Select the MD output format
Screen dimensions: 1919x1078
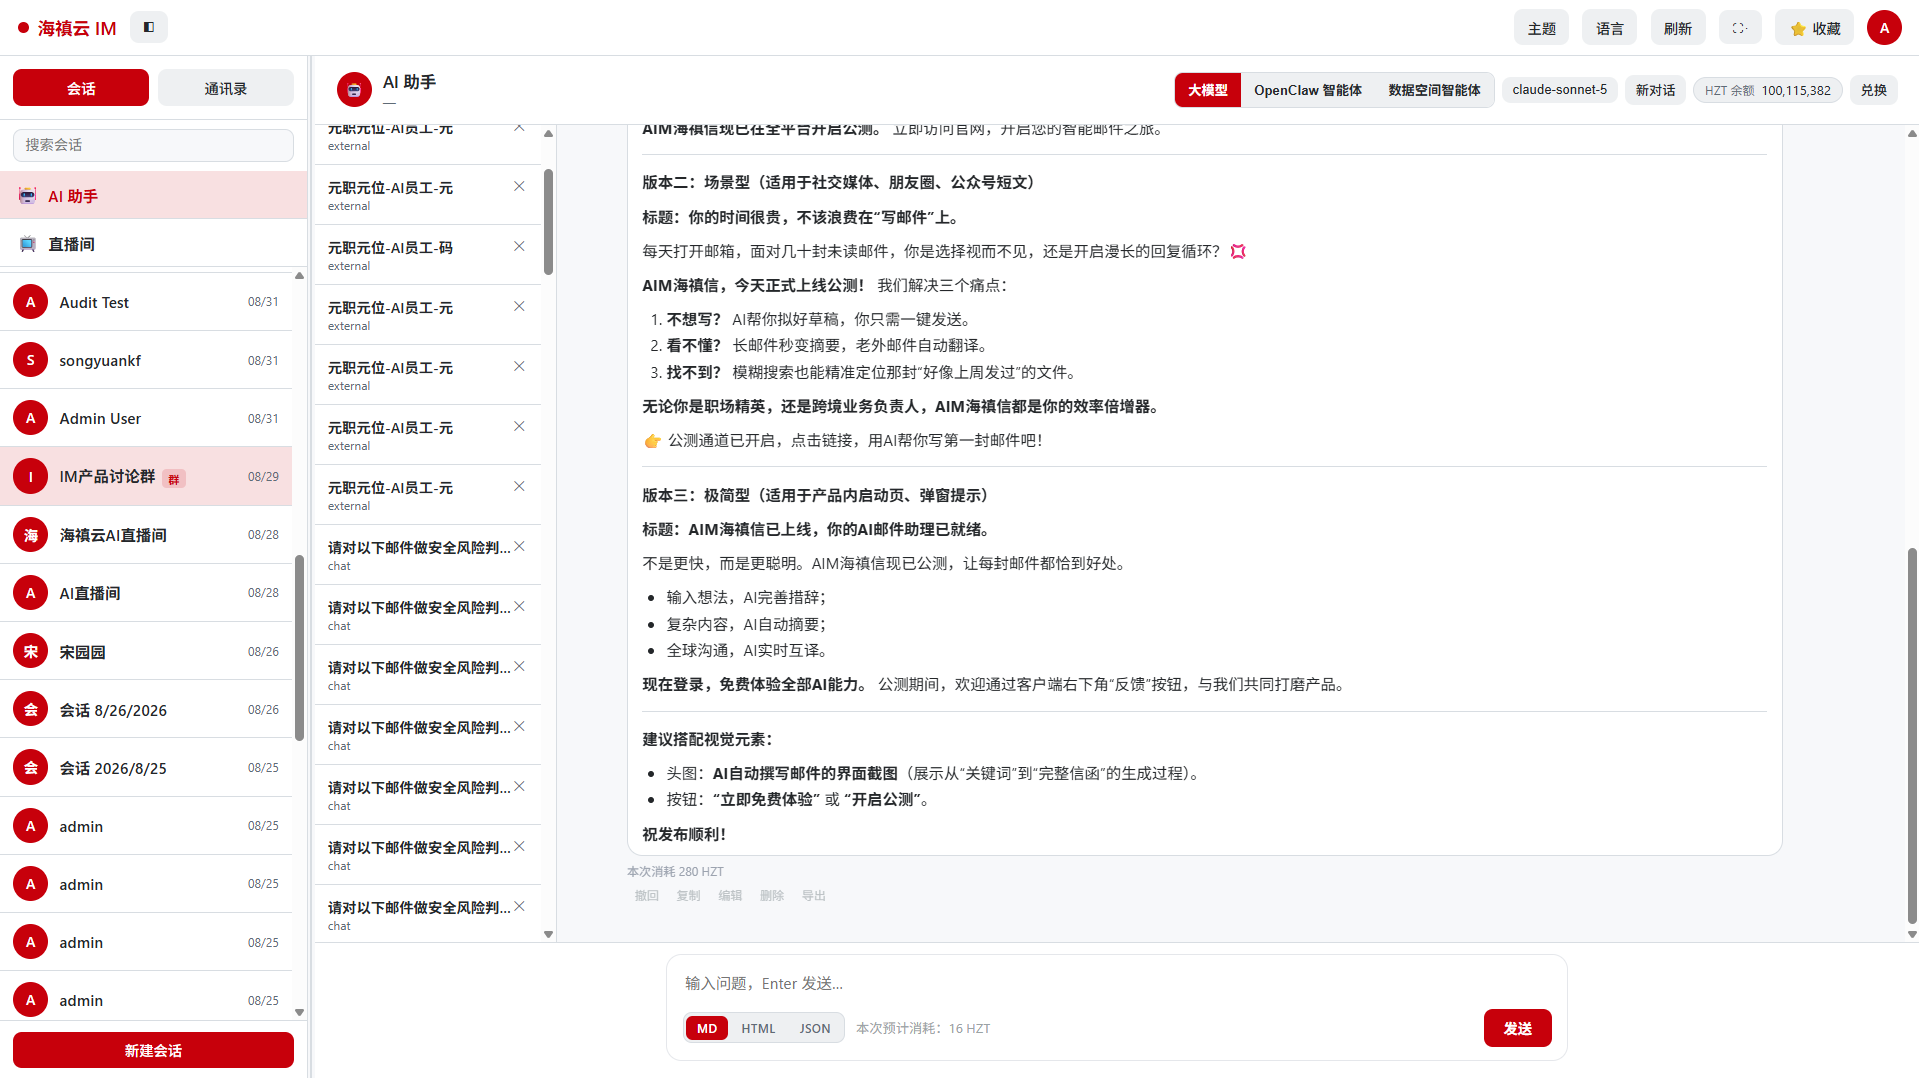coord(707,1028)
